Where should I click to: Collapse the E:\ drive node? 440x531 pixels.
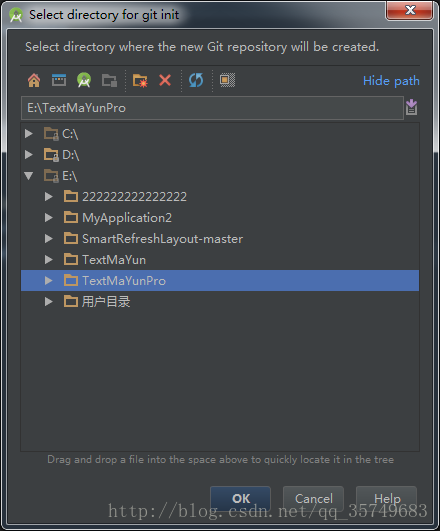click(x=29, y=176)
